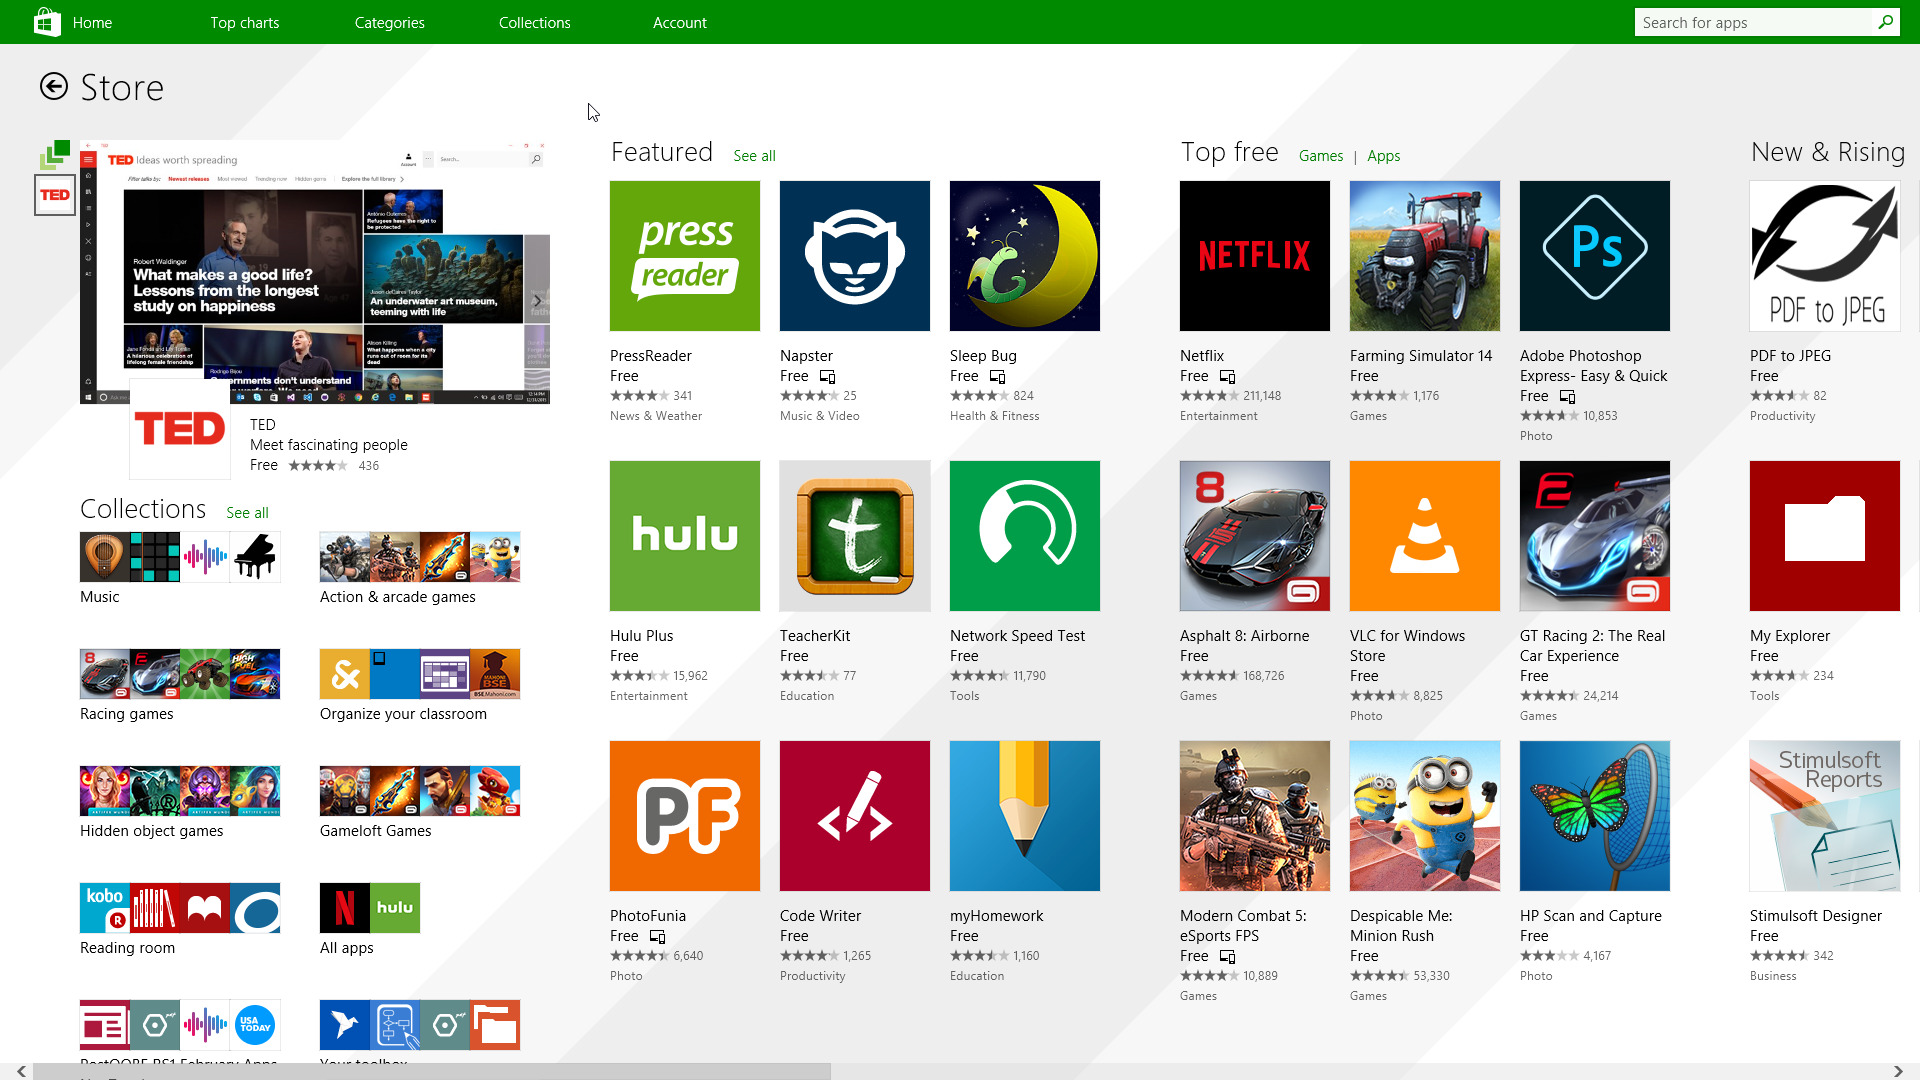Click the Windows Store logo icon
Viewport: 1920px width, 1080px height.
coord(46,22)
